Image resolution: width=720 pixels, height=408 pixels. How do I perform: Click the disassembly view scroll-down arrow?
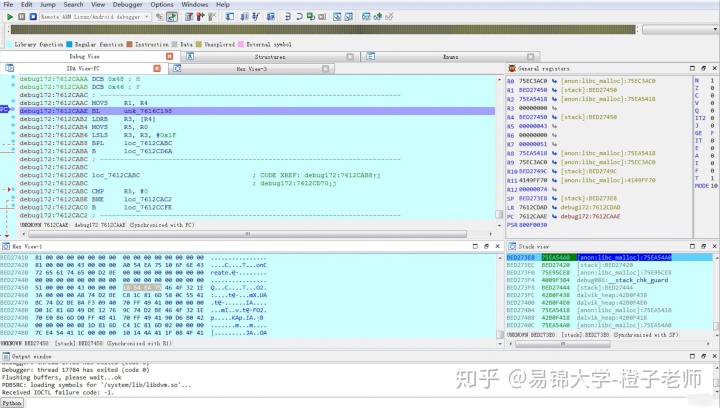499,225
